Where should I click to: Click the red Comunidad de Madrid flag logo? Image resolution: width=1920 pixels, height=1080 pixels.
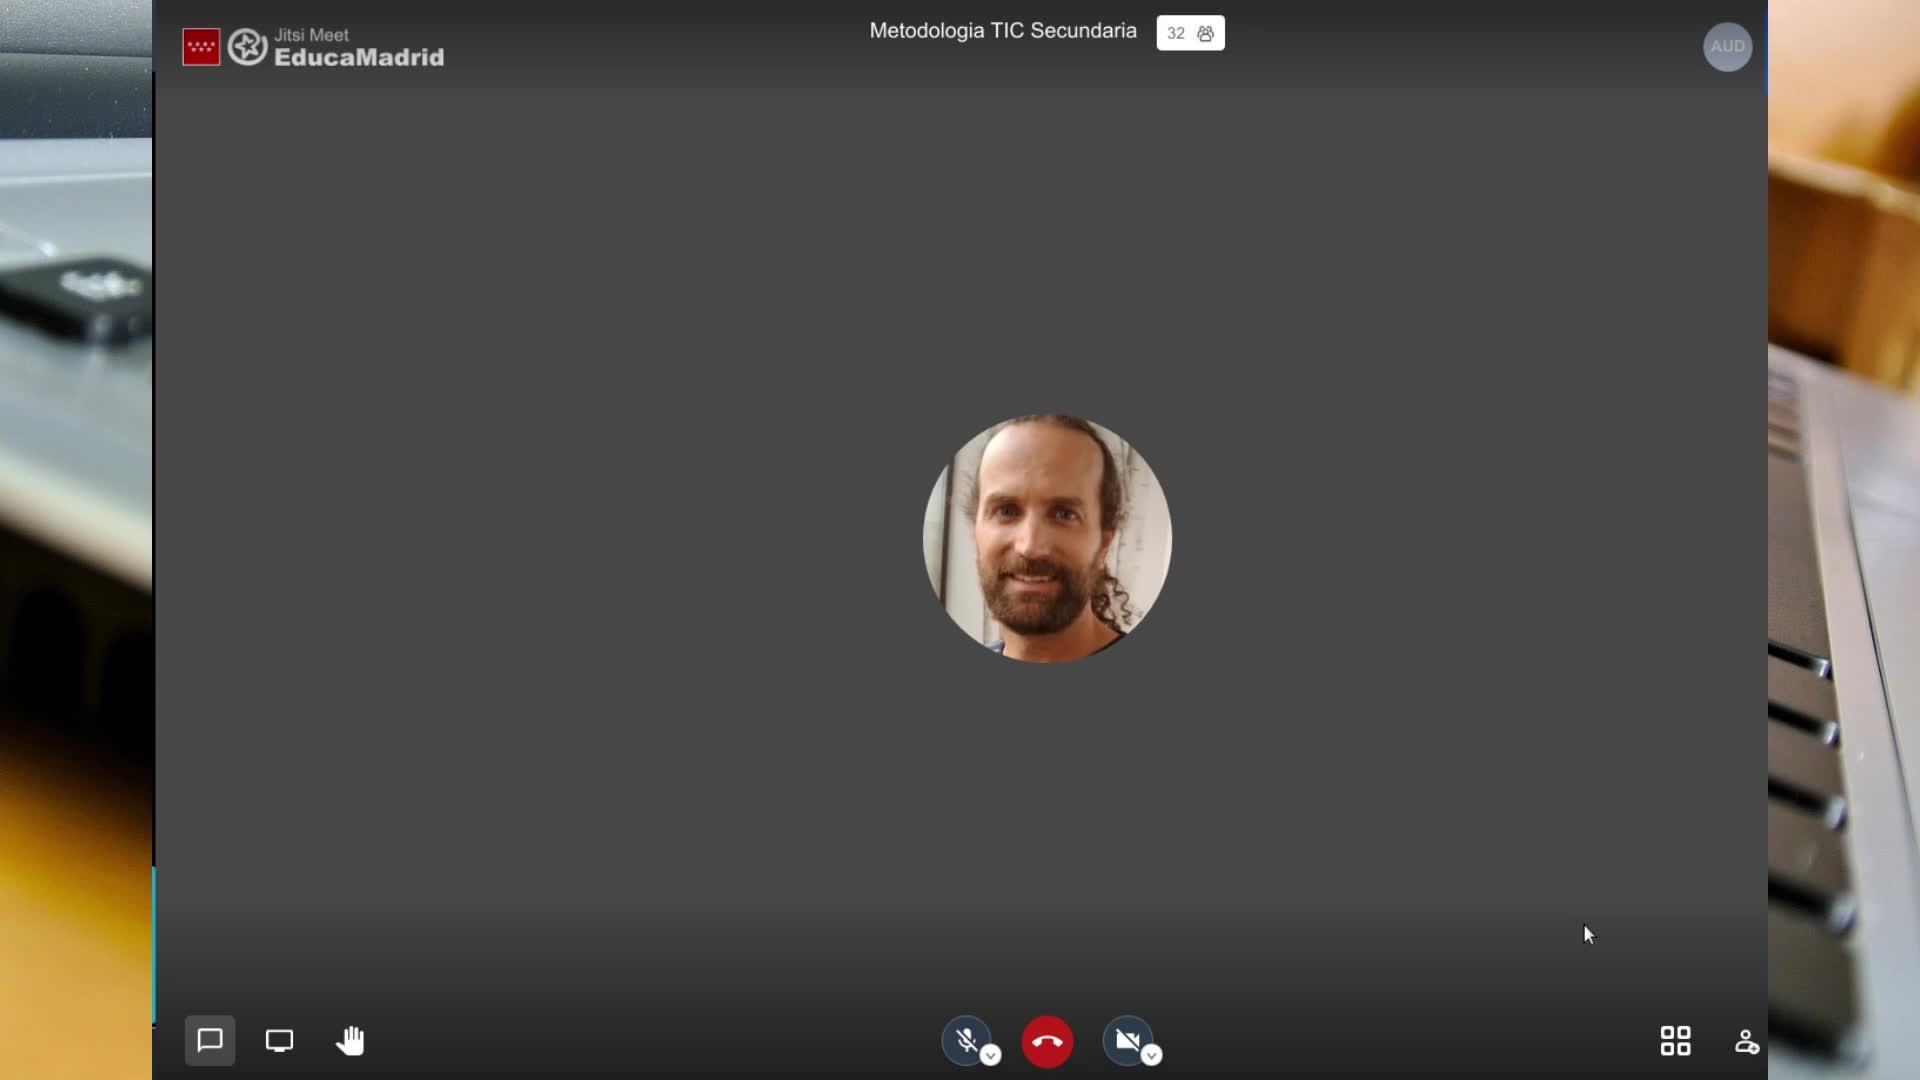point(201,47)
